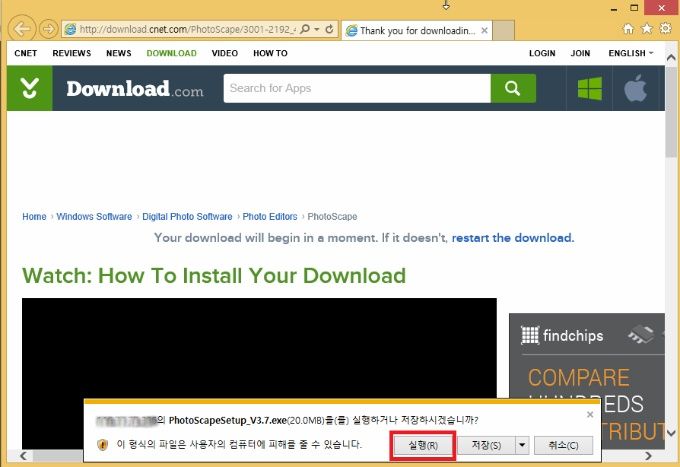Click the Cancel (취소) button

(x=563, y=445)
